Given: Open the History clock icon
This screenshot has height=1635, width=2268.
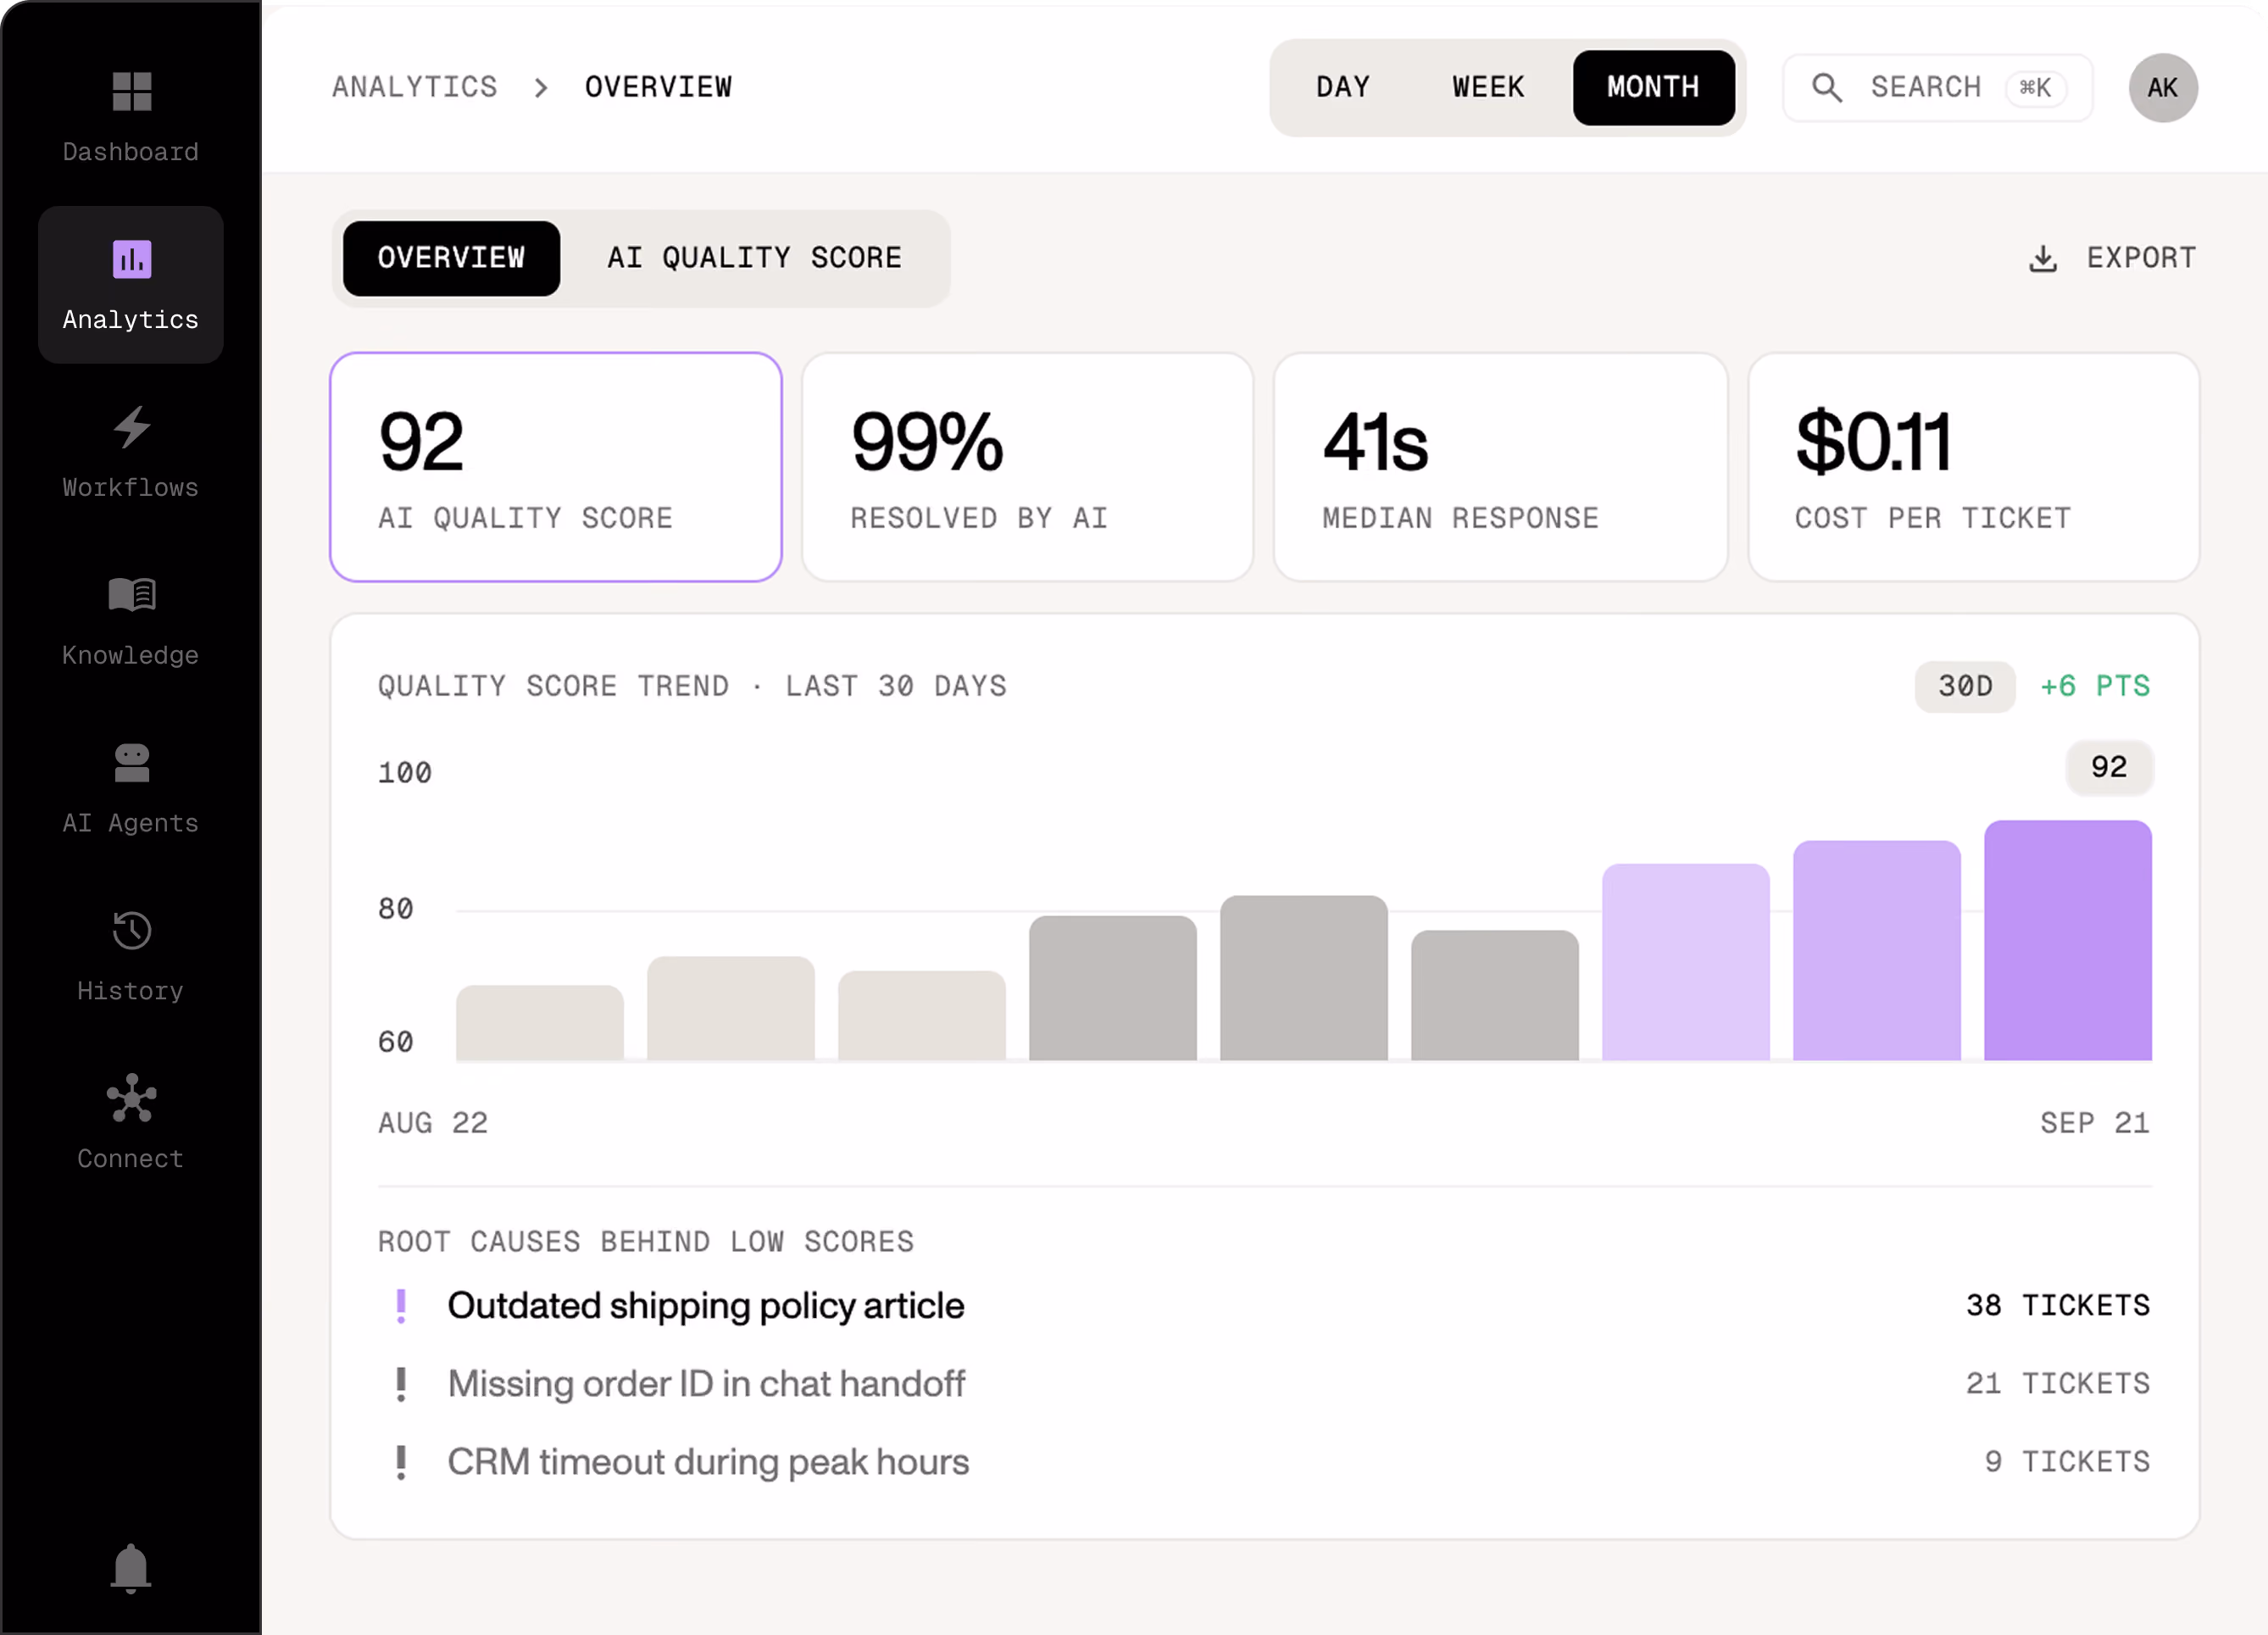Looking at the screenshot, I should coord(131,930).
